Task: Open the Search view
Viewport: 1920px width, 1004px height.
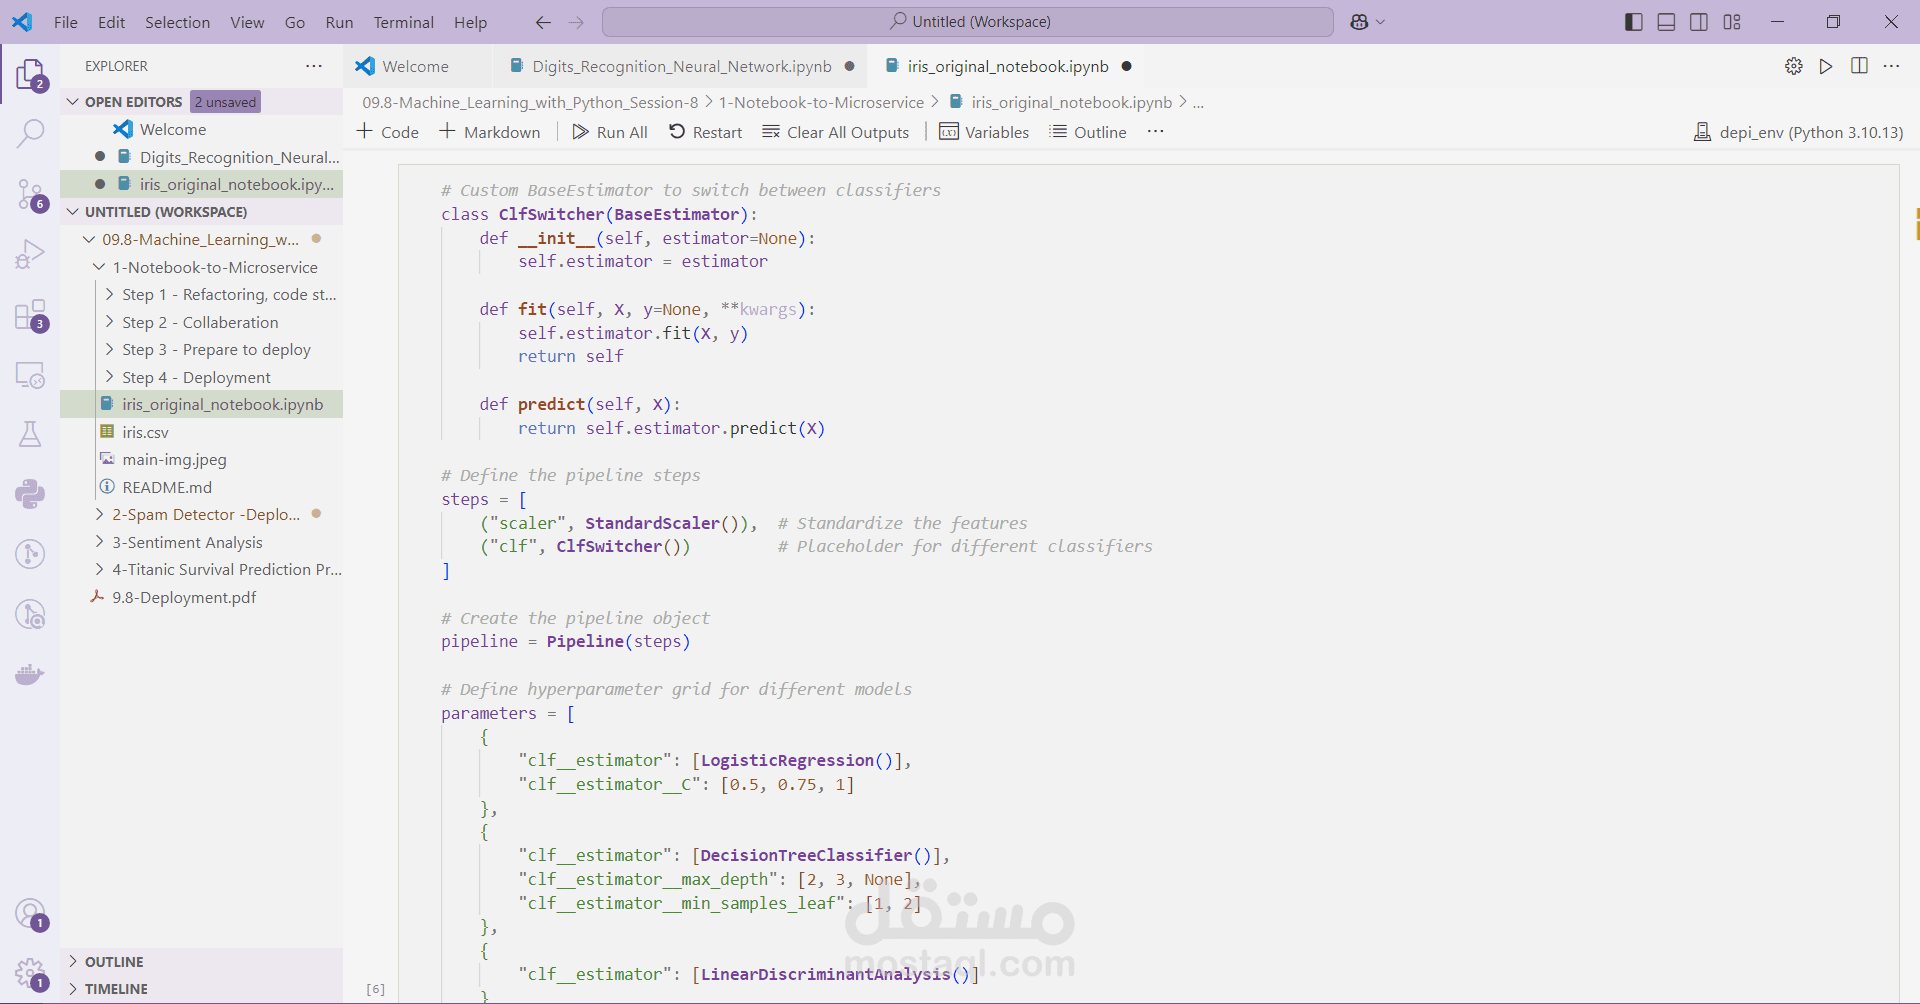Action: (x=30, y=133)
